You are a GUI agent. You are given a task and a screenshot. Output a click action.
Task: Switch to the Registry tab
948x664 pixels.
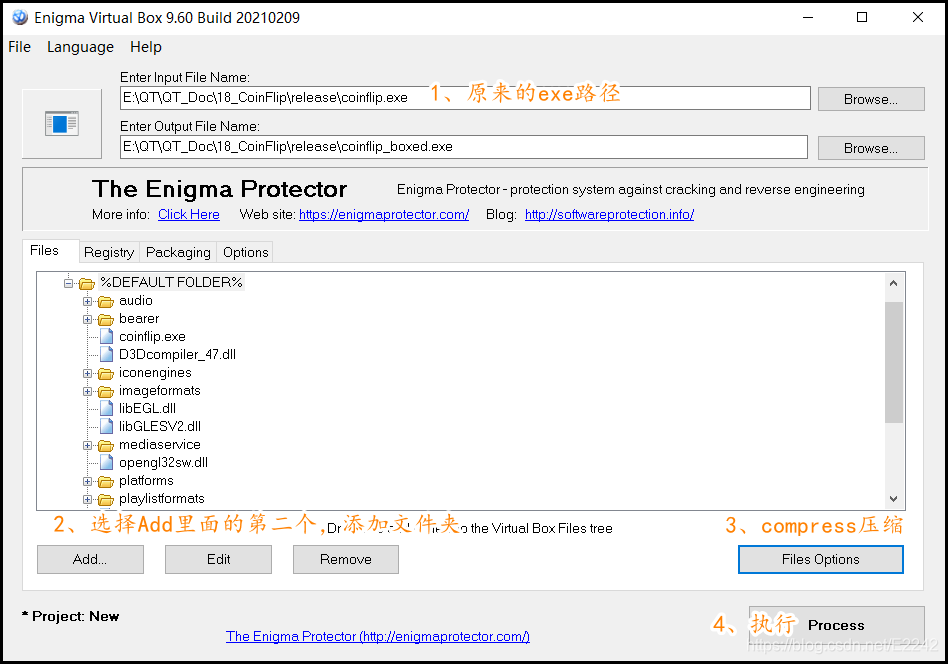click(x=109, y=252)
